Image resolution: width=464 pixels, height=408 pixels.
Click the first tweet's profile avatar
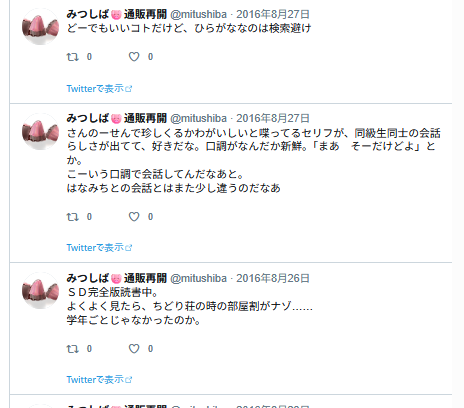click(40, 27)
